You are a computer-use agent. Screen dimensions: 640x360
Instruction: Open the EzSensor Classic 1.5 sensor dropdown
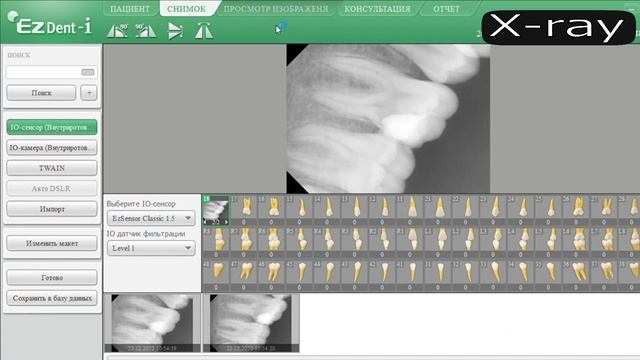coord(151,218)
